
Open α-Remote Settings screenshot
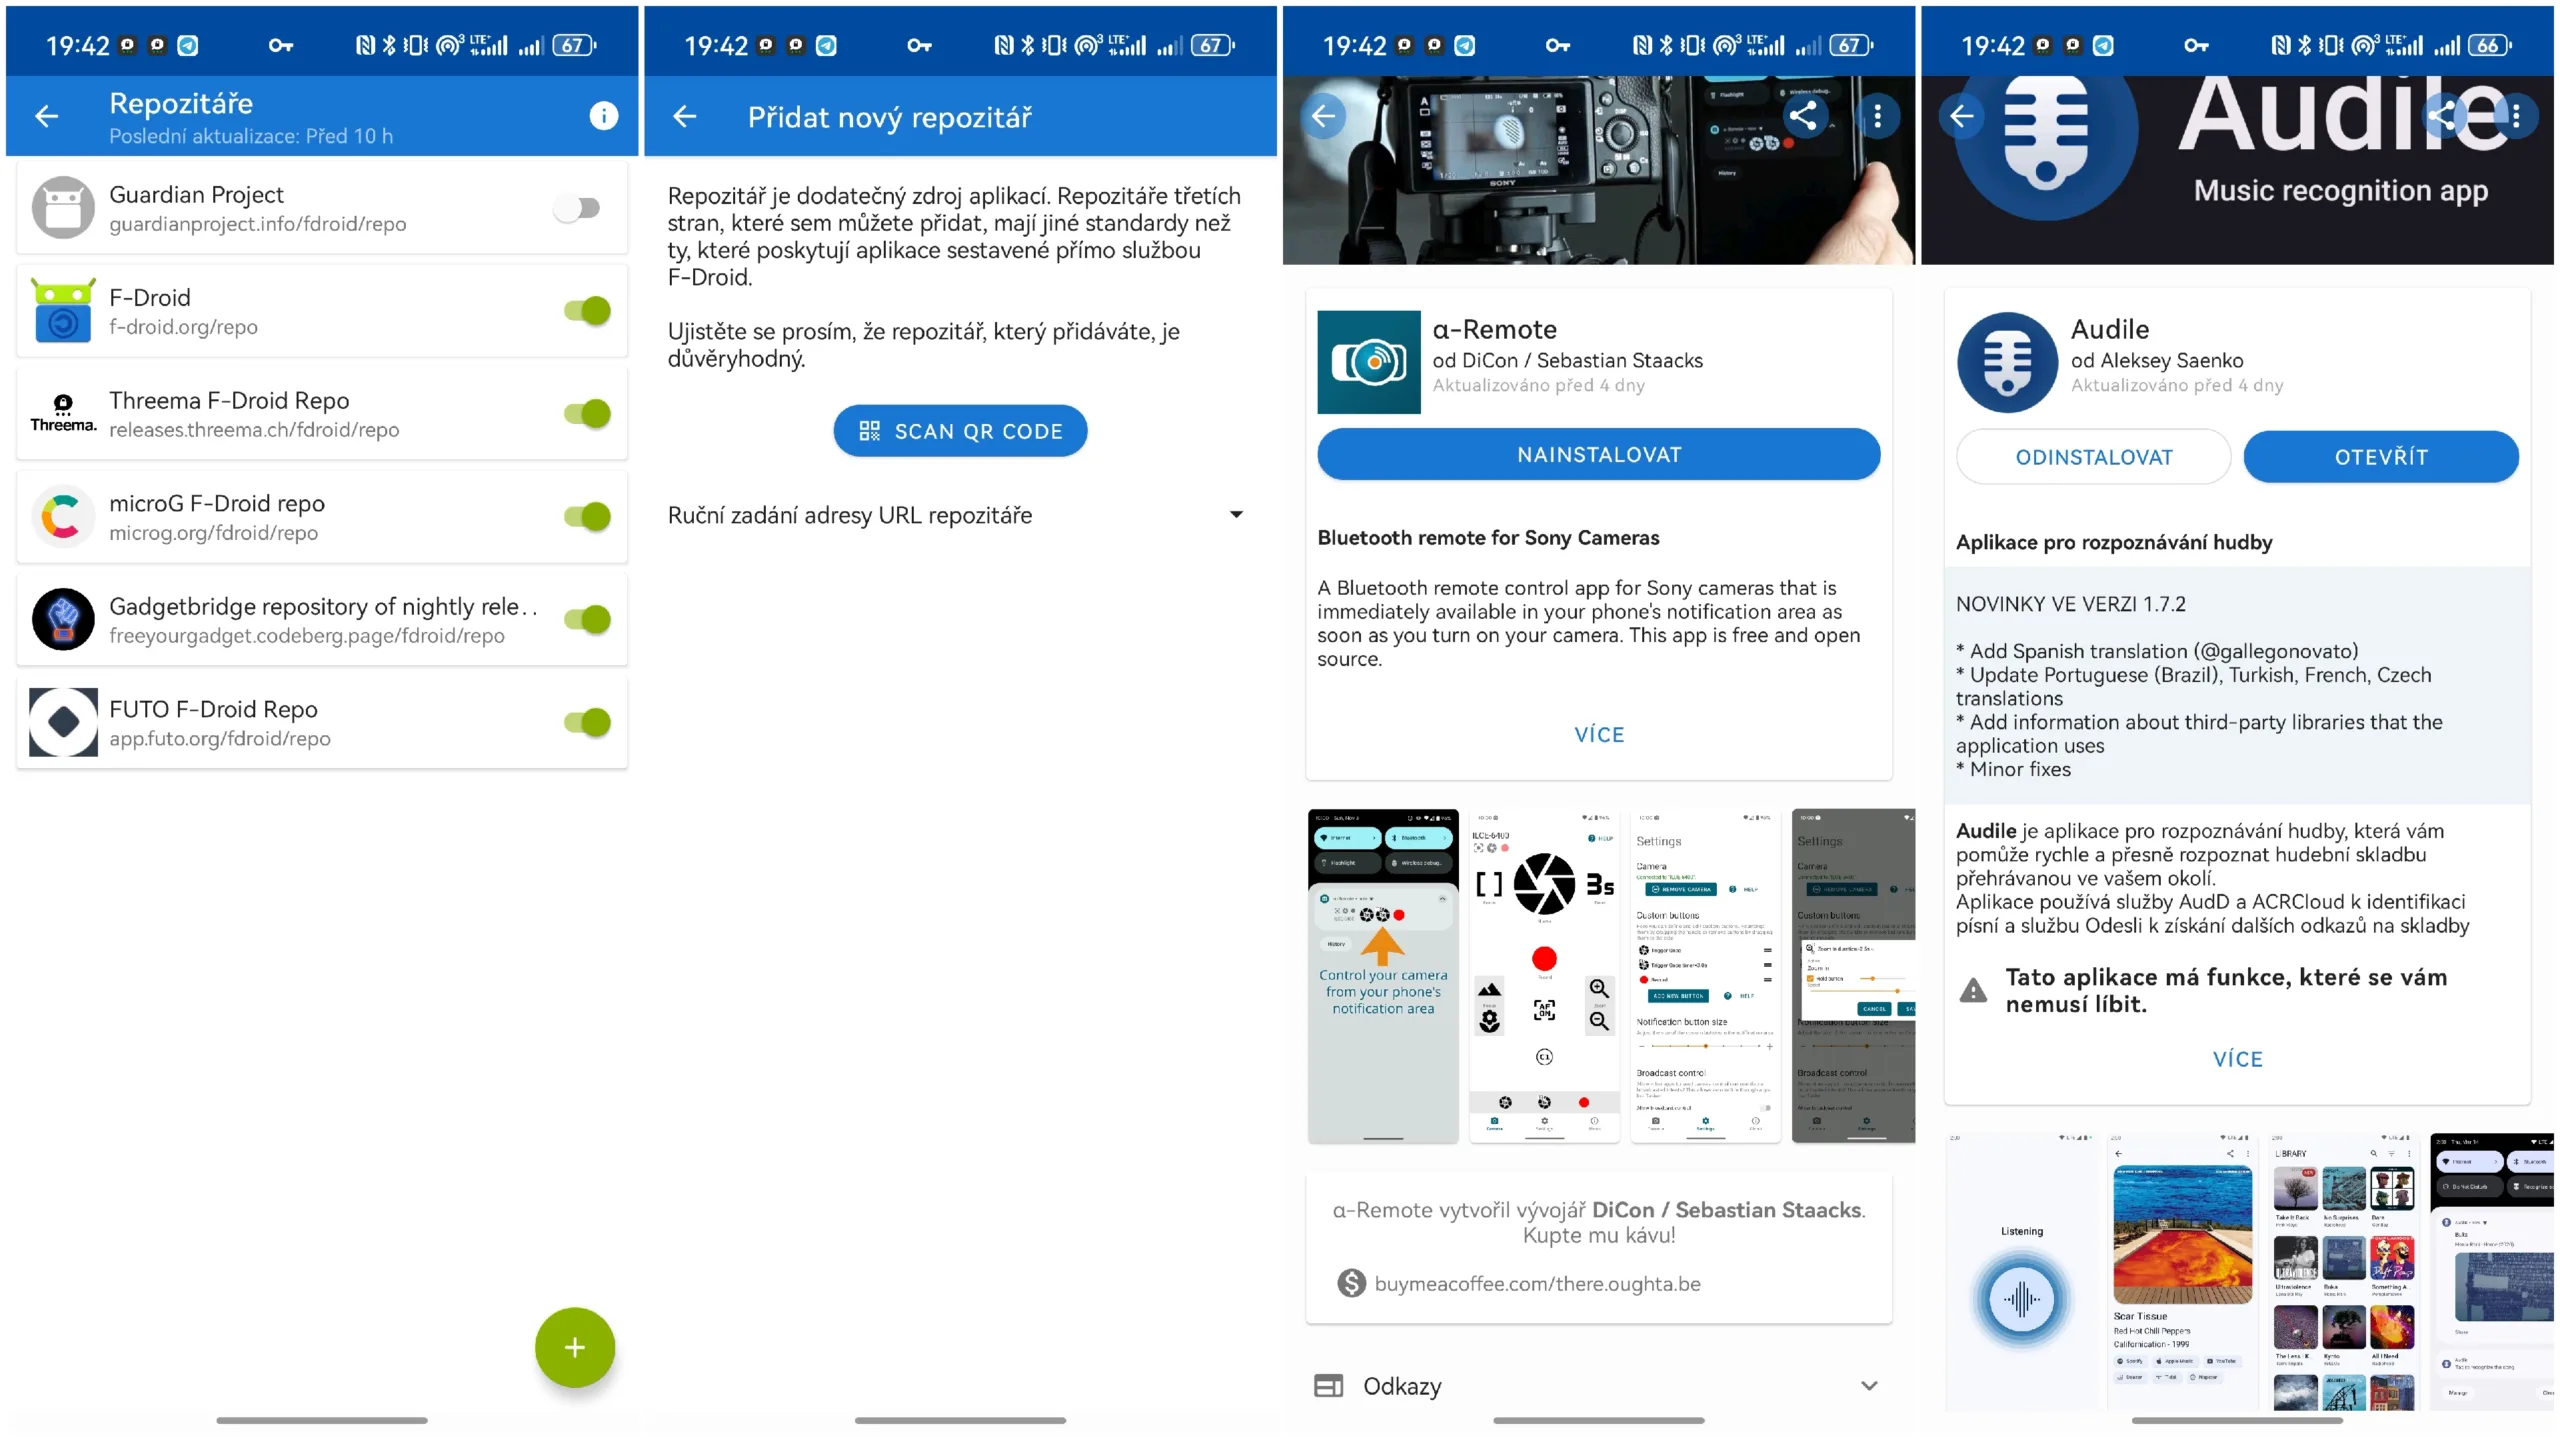(x=1704, y=975)
